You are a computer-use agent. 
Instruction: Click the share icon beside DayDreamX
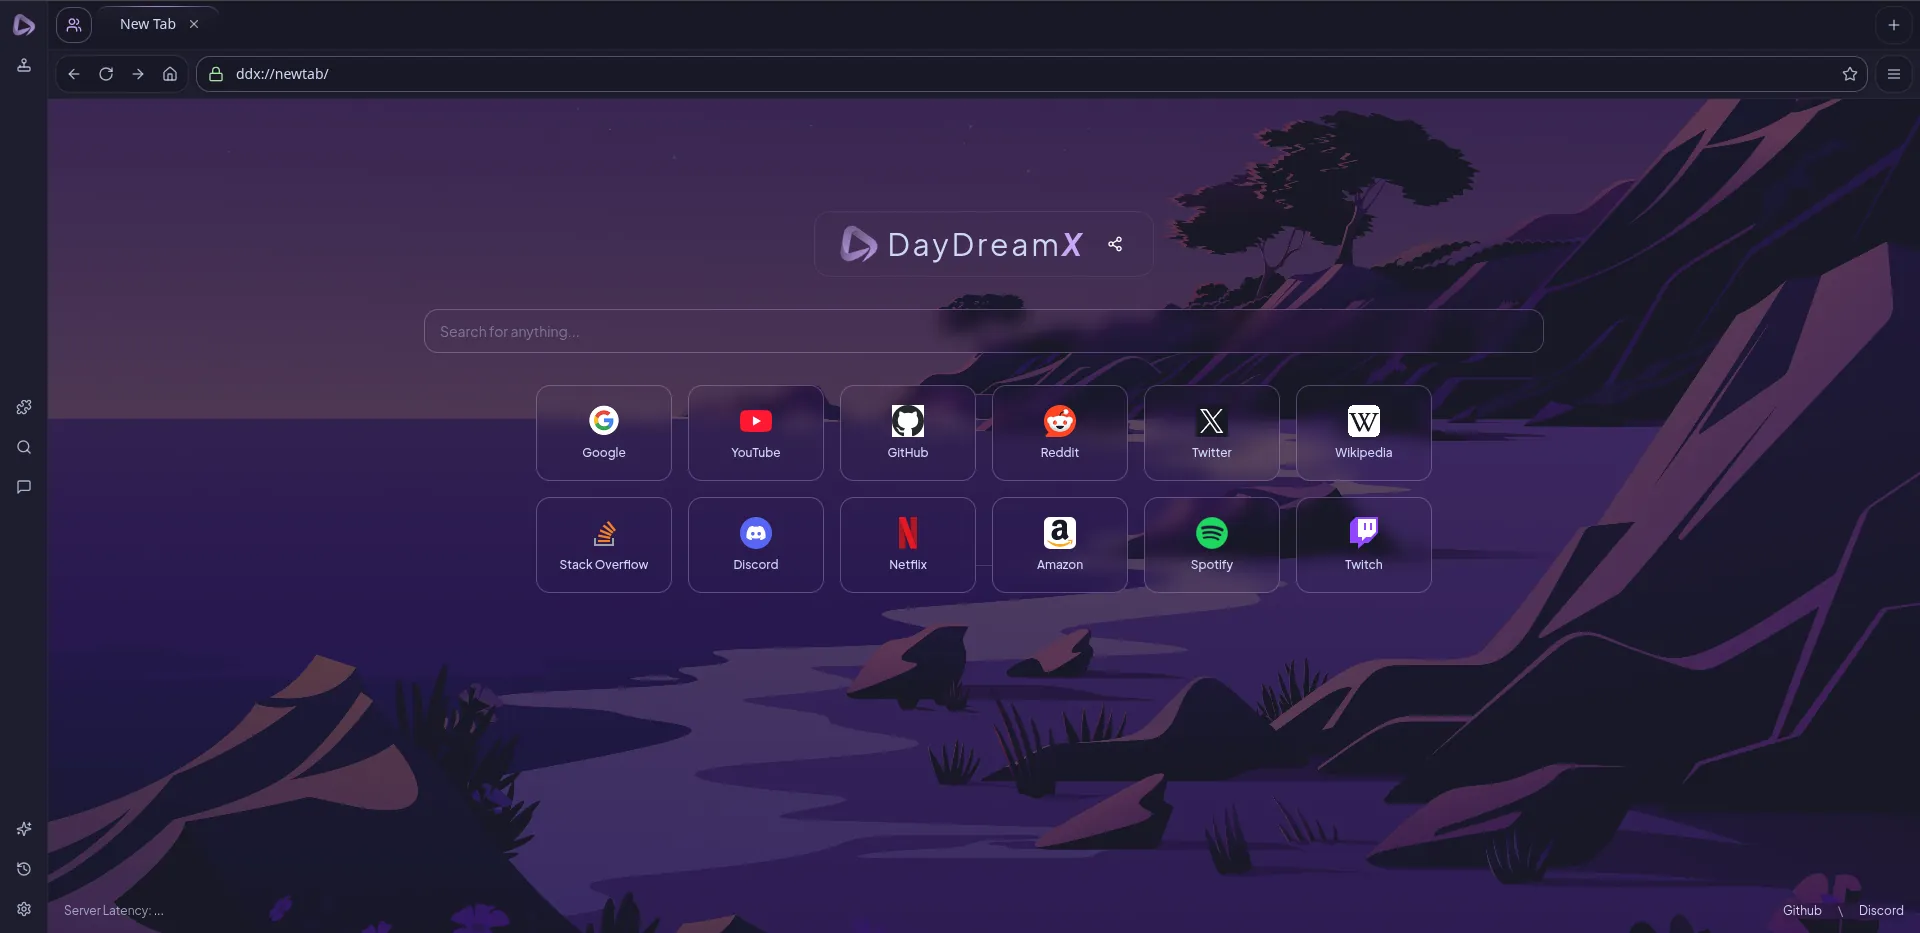coord(1115,244)
